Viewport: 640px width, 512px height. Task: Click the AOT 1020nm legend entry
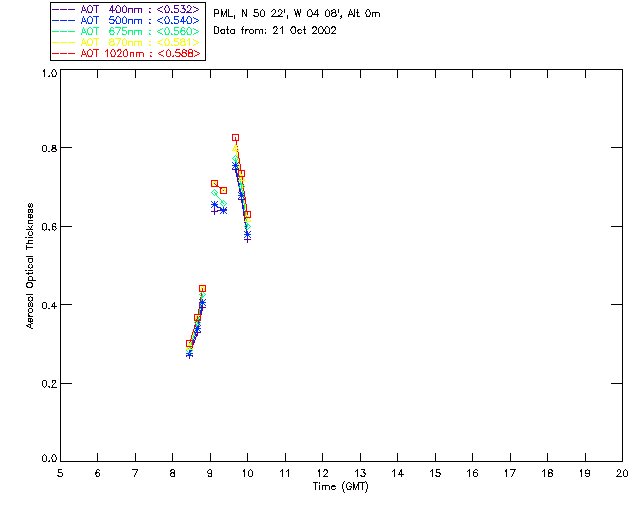[x=126, y=53]
